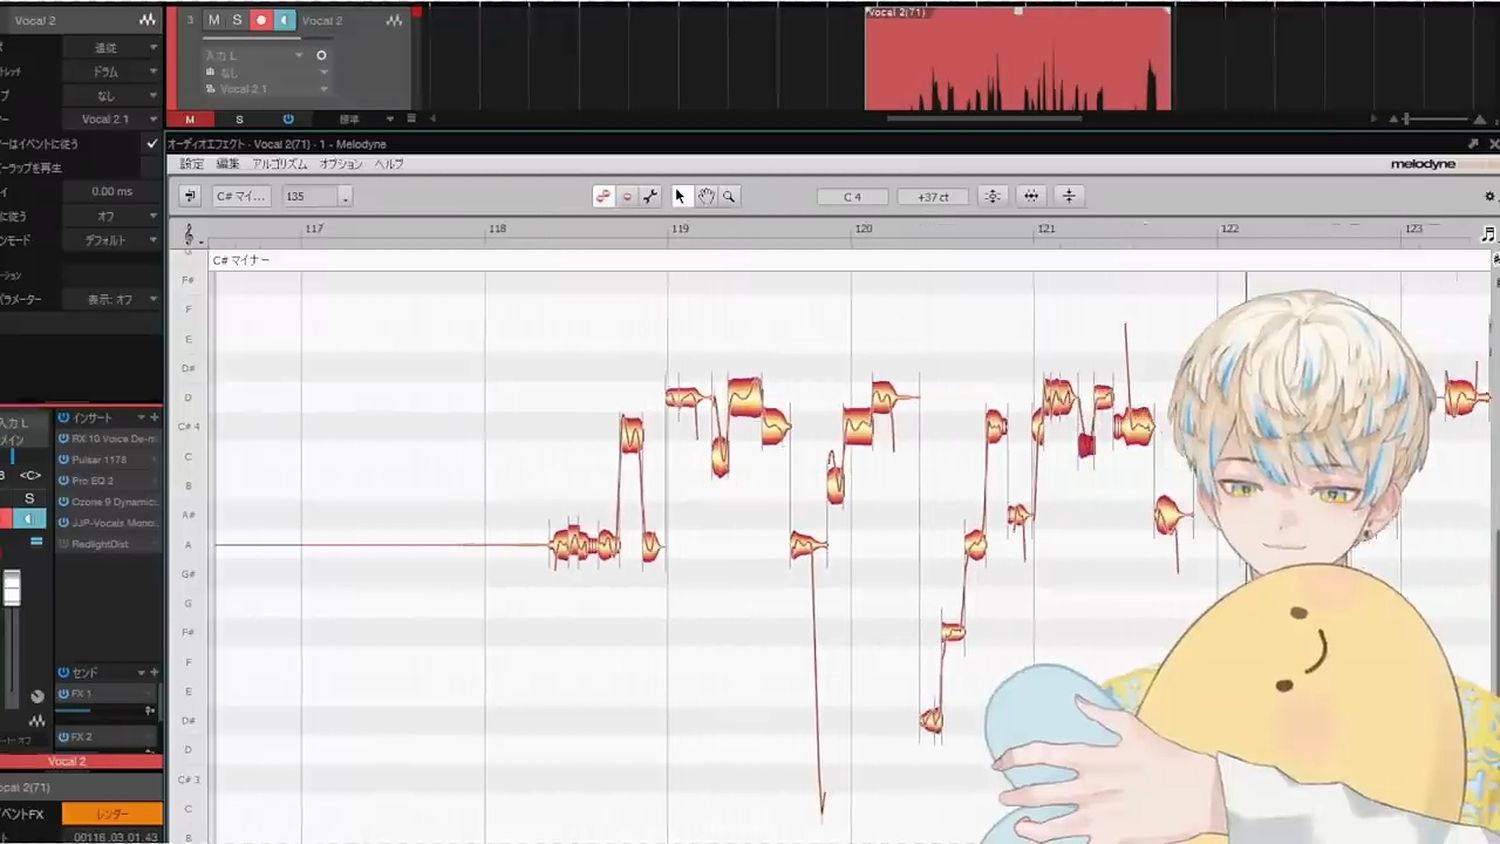Viewport: 1500px width, 844px height.
Task: Click the correct pitch macro icon
Action: 993,196
